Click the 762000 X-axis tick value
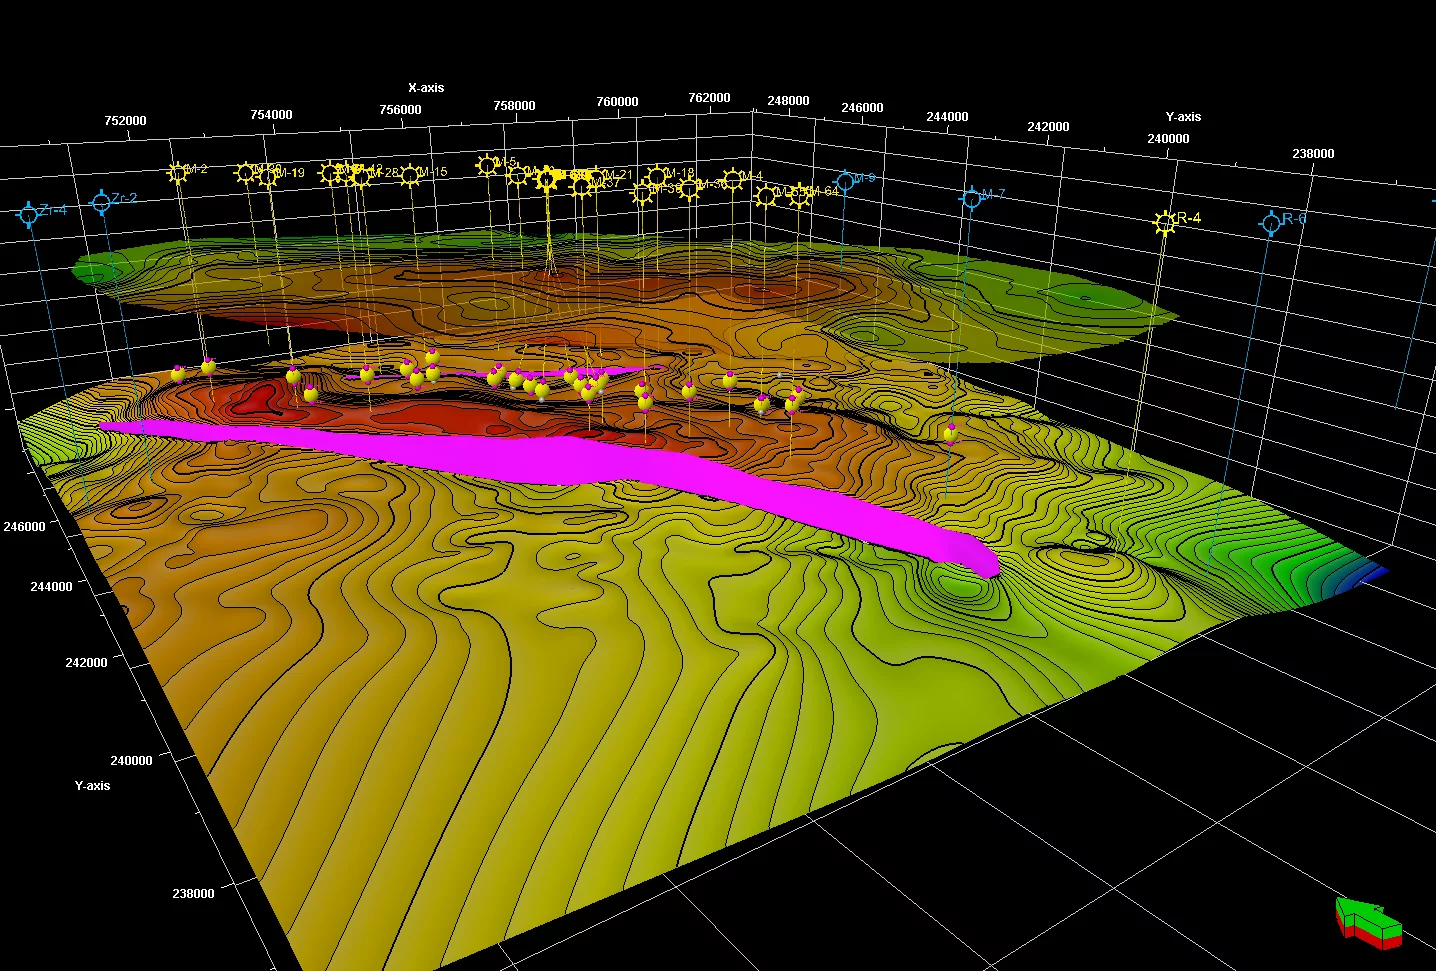This screenshot has height=971, width=1436. 709,98
